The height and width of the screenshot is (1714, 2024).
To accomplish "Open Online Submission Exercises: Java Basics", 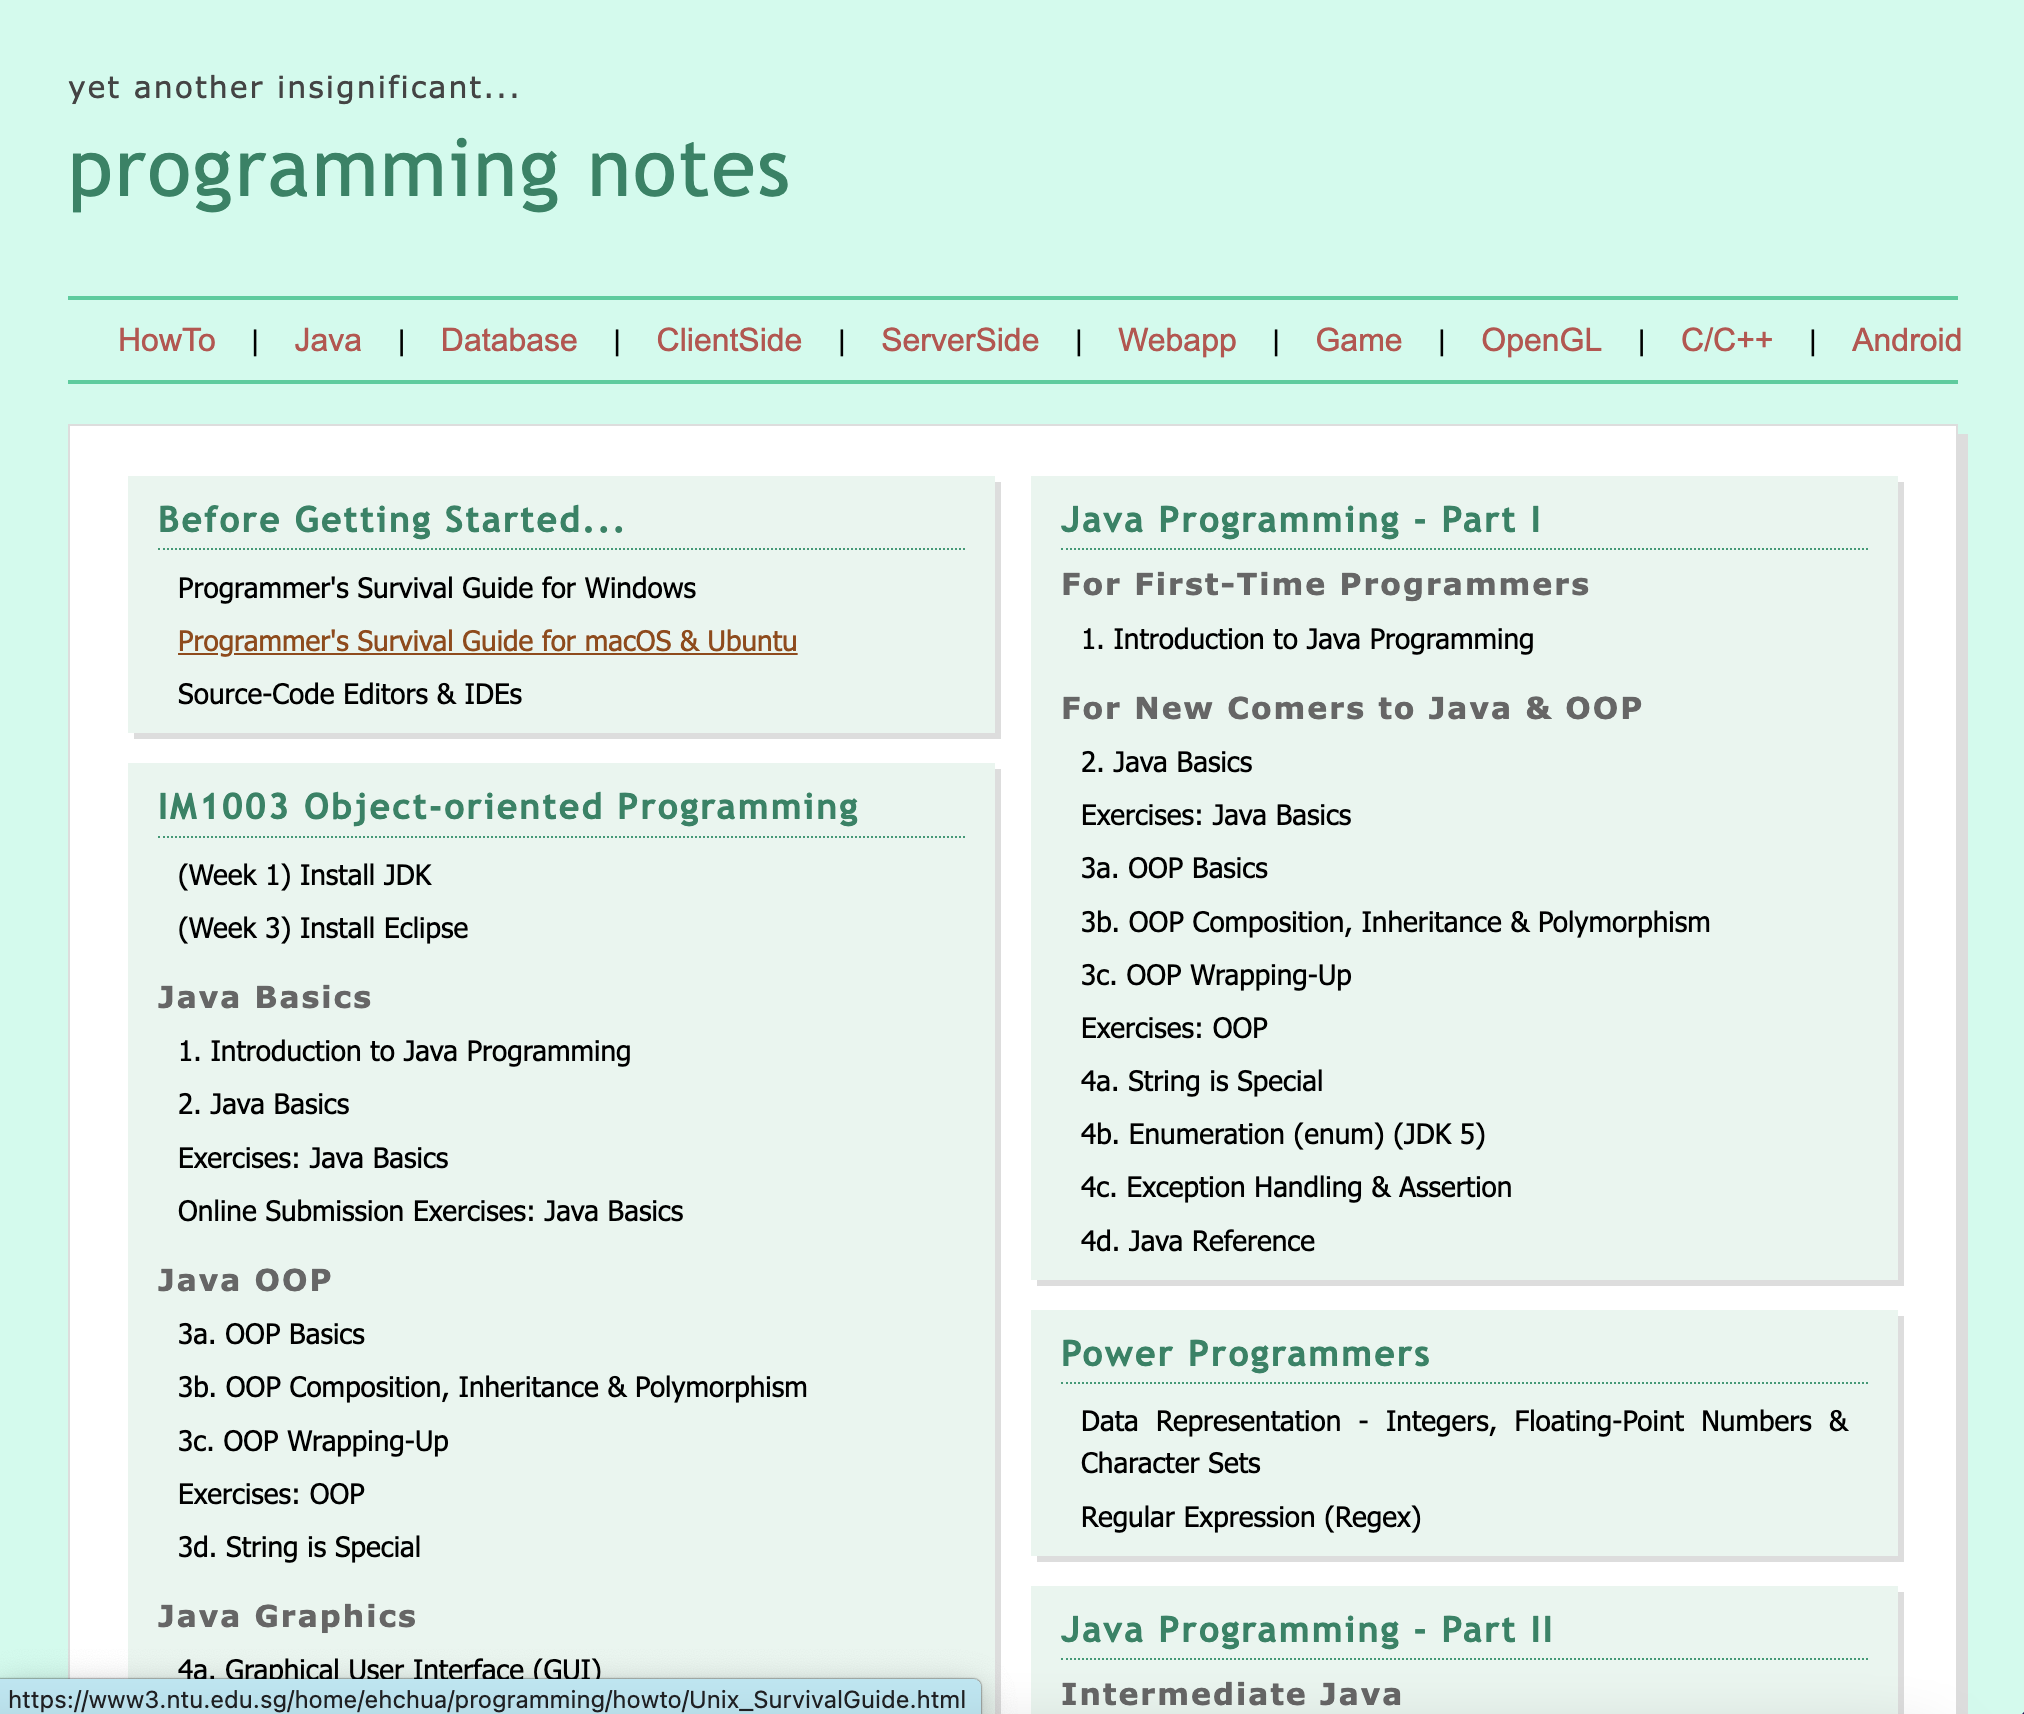I will 431,1211.
